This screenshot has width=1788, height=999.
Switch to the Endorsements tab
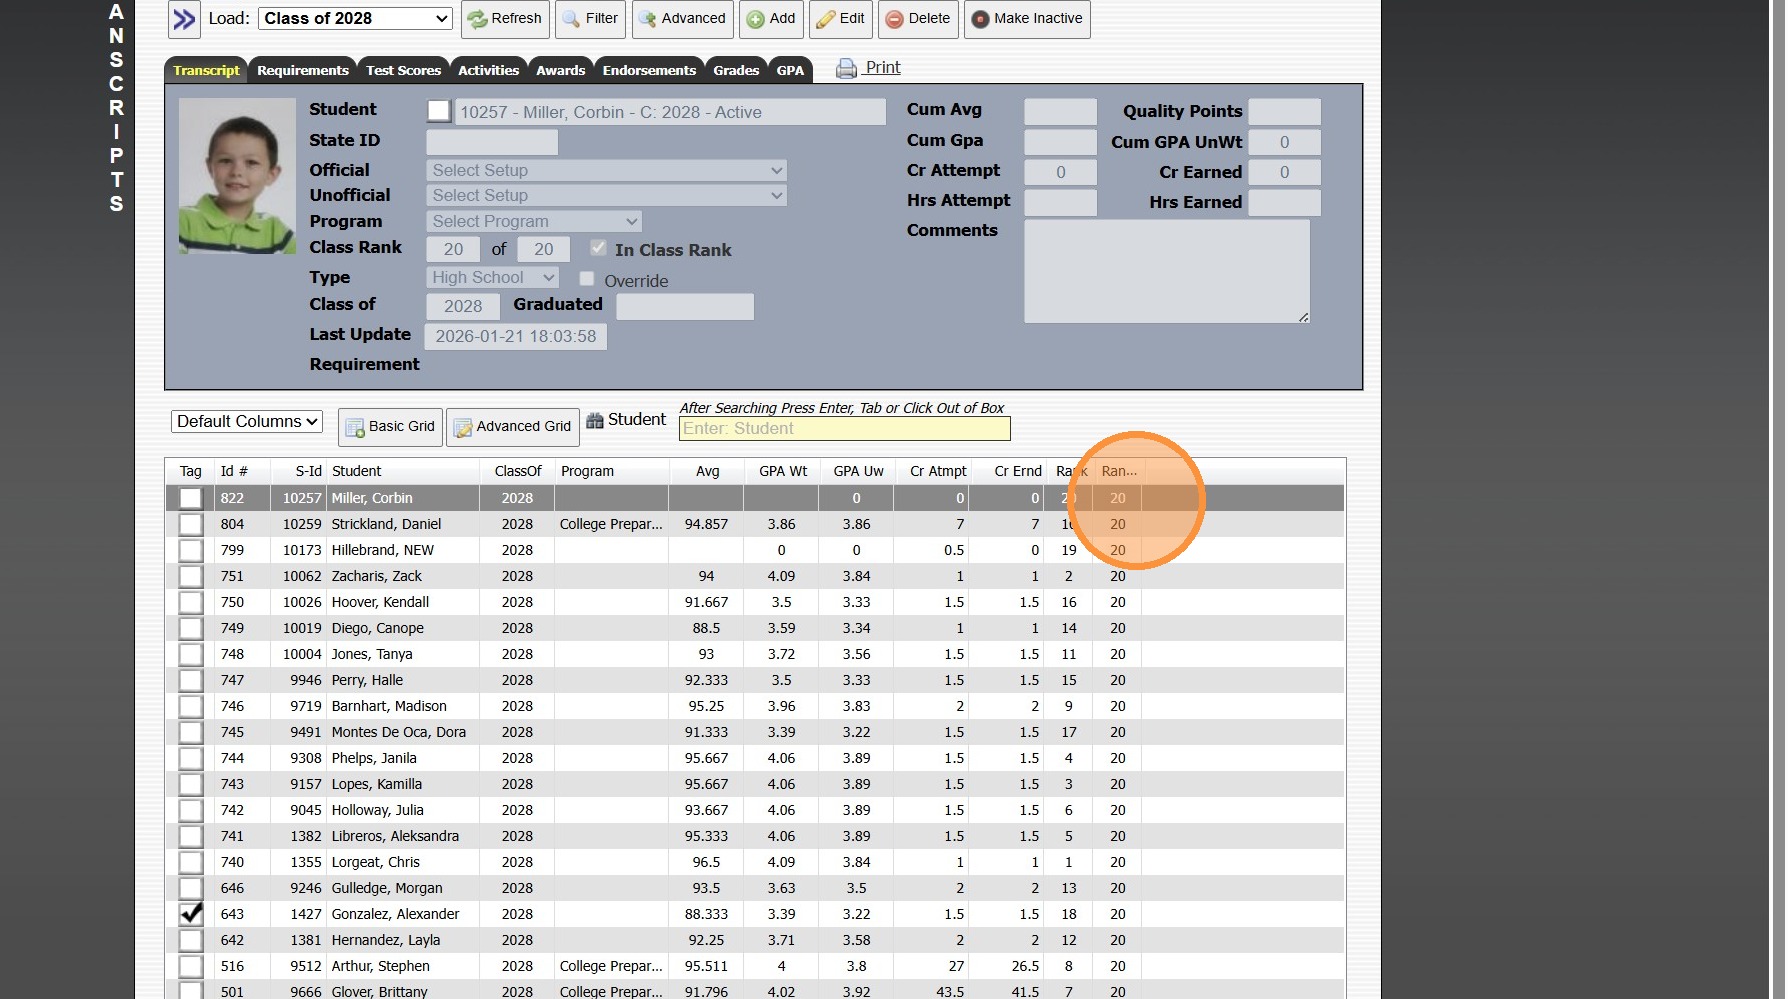(649, 70)
